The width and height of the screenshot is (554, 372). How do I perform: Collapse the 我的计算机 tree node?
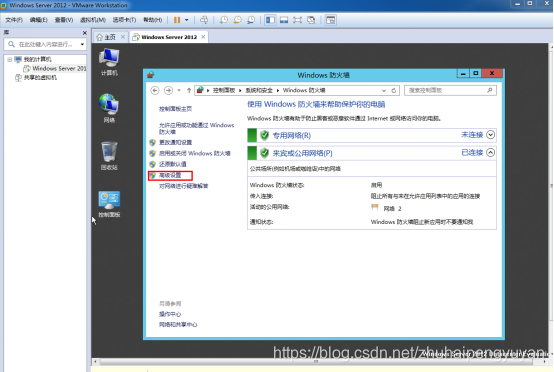pyautogui.click(x=10, y=59)
